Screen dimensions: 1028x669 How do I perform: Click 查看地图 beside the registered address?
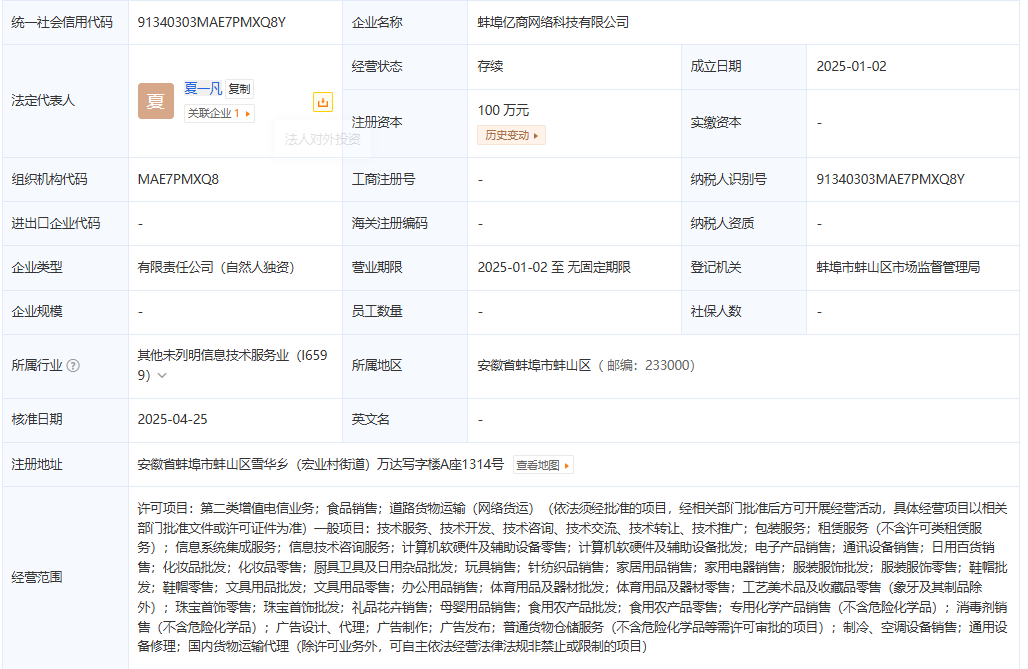click(x=543, y=465)
